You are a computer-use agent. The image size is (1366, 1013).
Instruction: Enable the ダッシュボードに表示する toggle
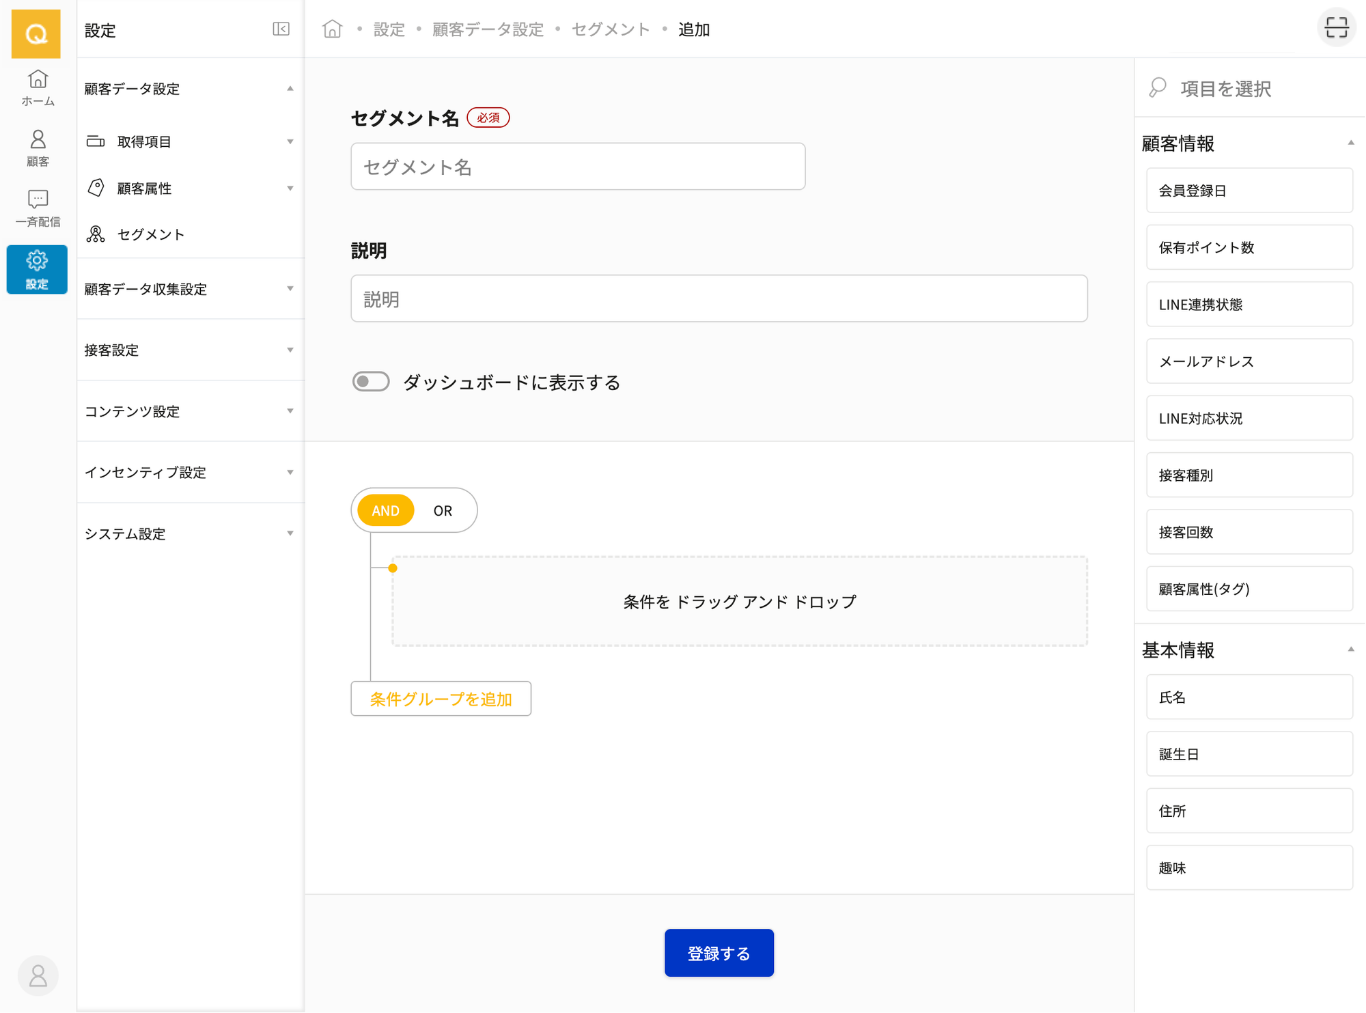371,382
